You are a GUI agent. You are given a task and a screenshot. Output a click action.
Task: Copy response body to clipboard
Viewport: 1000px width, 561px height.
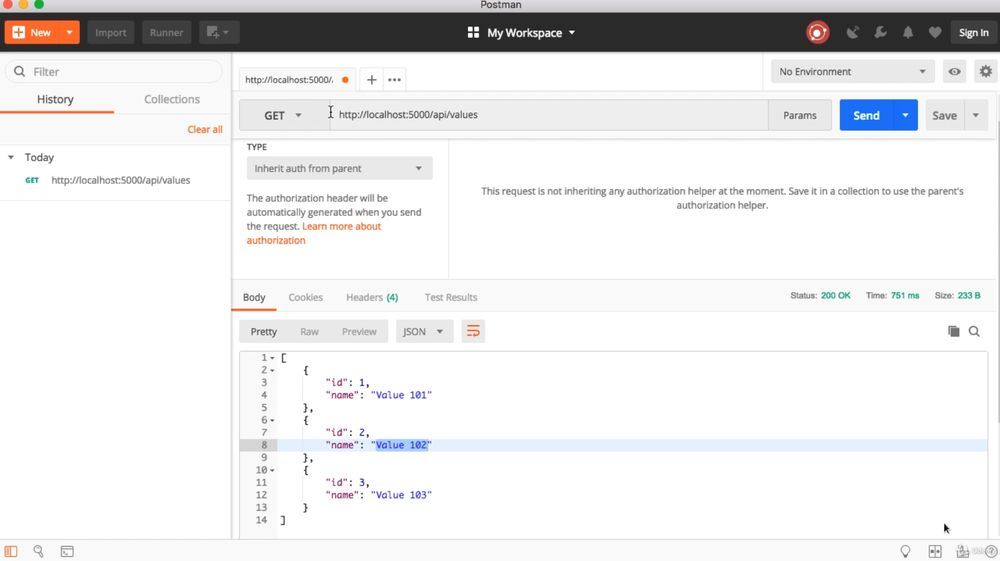pyautogui.click(x=953, y=331)
